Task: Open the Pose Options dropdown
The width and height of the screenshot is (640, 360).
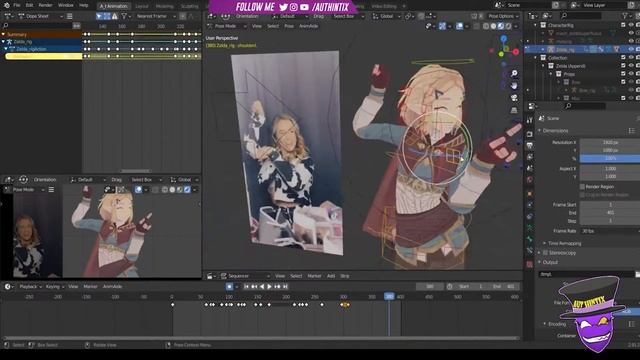Action: [x=504, y=16]
